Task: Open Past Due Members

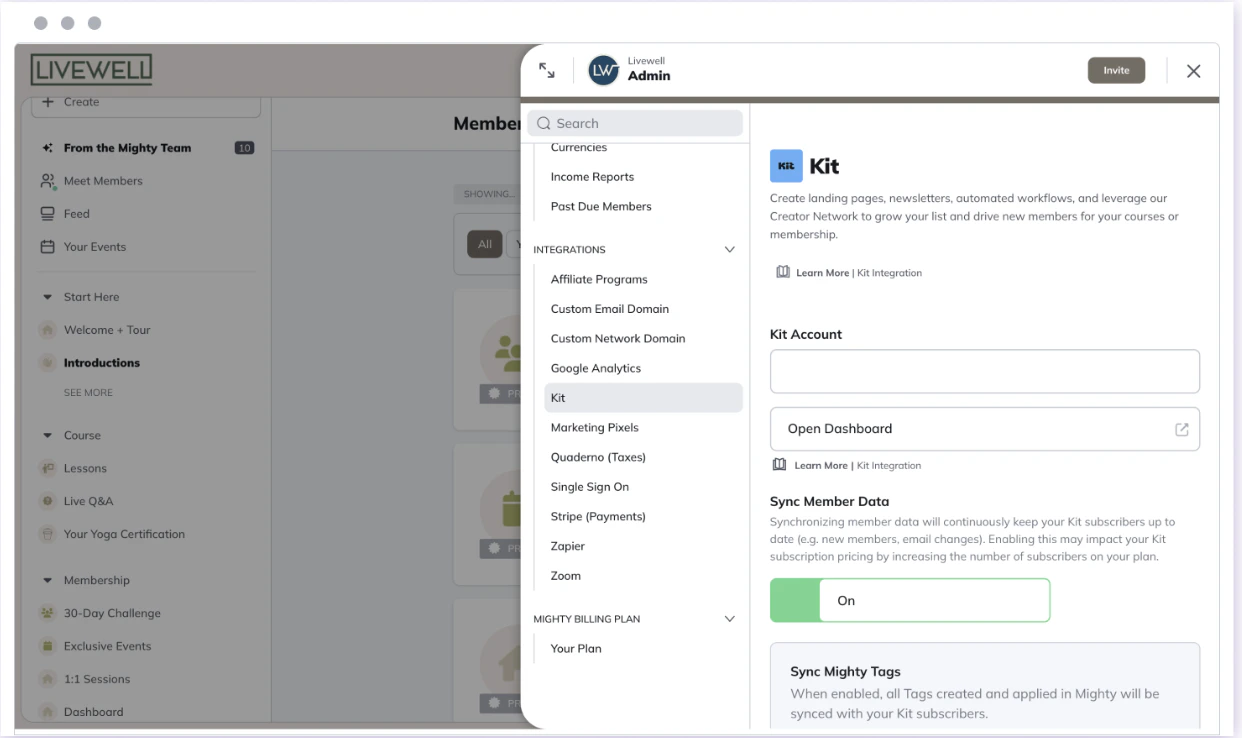Action: (x=601, y=206)
